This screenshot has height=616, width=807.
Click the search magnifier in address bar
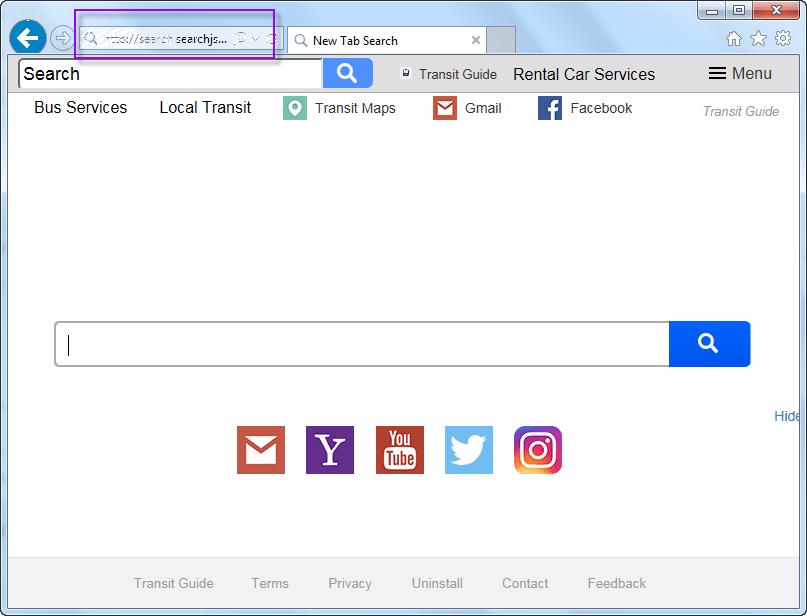pos(240,39)
